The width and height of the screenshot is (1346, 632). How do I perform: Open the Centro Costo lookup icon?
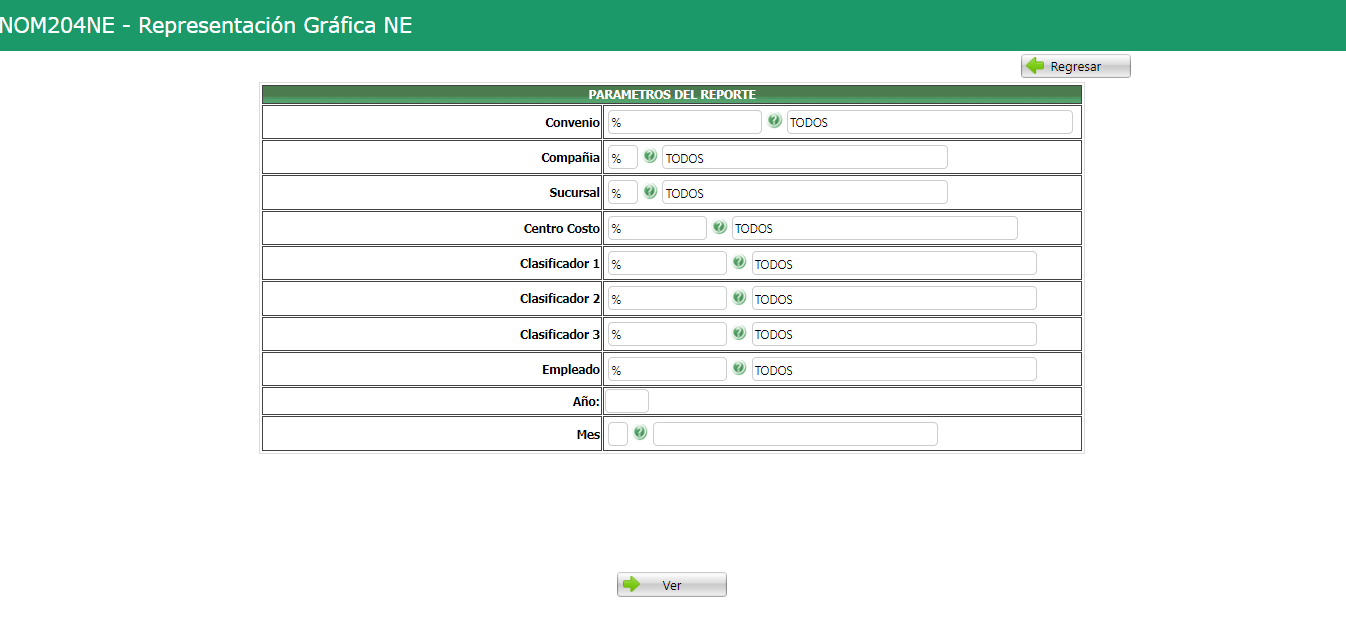tap(719, 227)
